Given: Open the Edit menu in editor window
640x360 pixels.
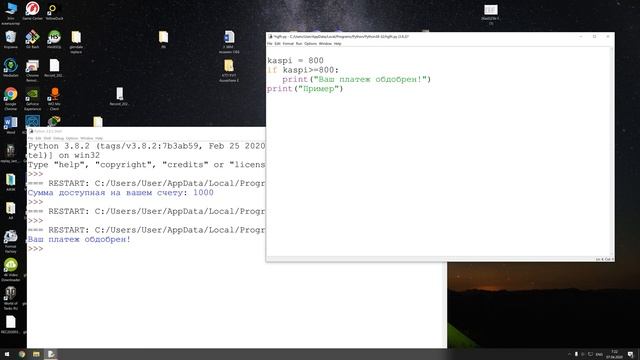Looking at the screenshot, I should 278,44.
